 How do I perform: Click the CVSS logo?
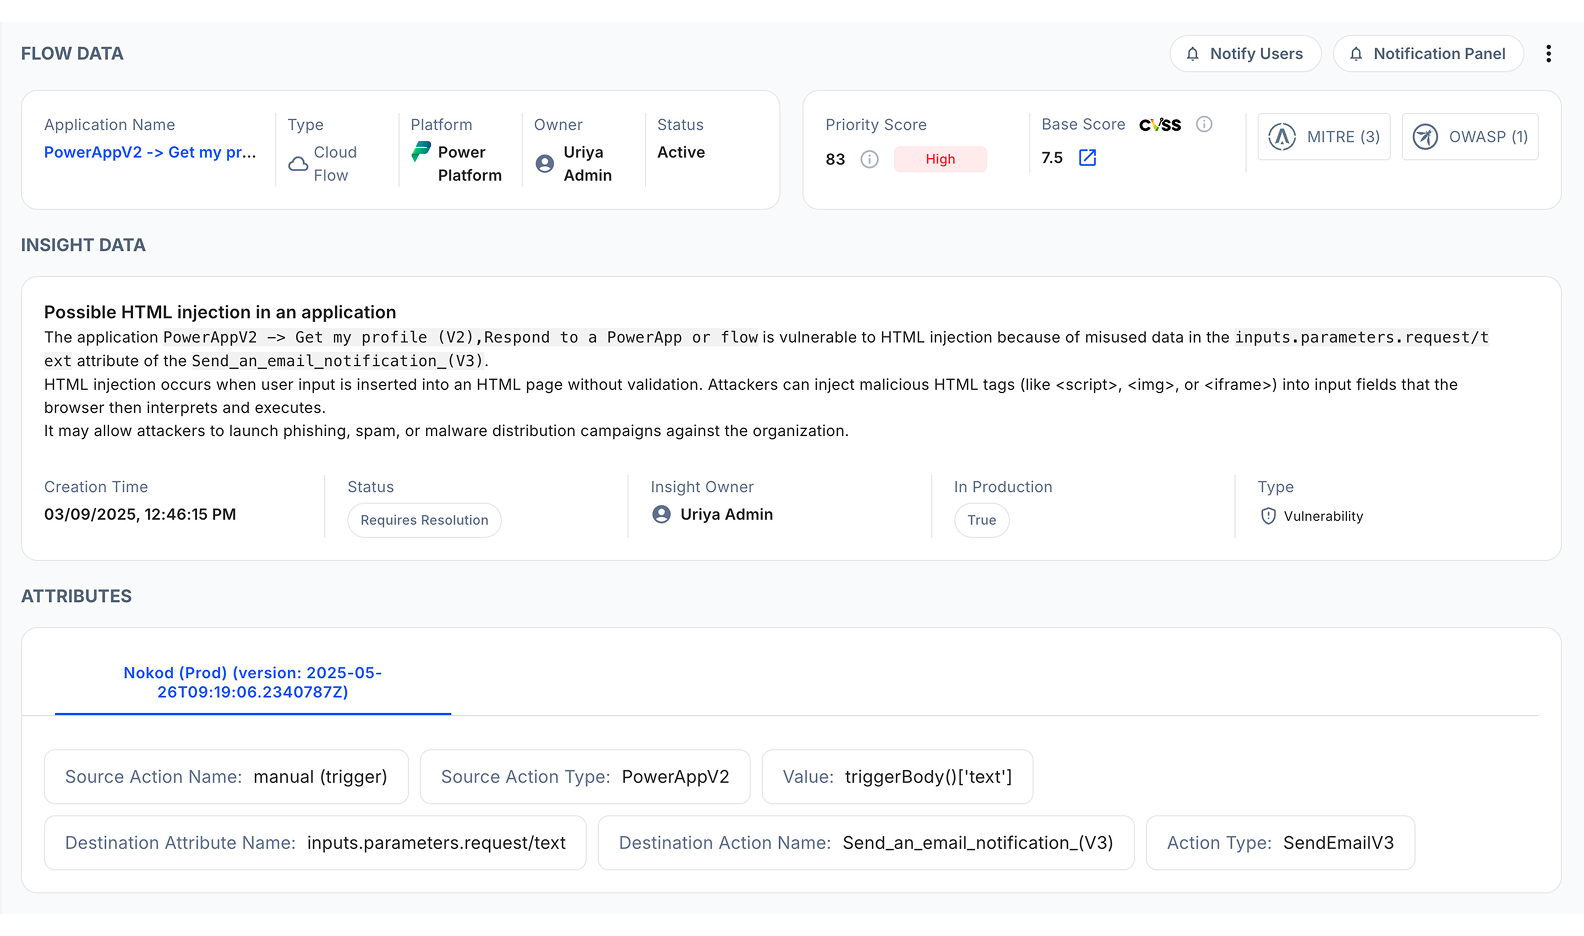1160,125
